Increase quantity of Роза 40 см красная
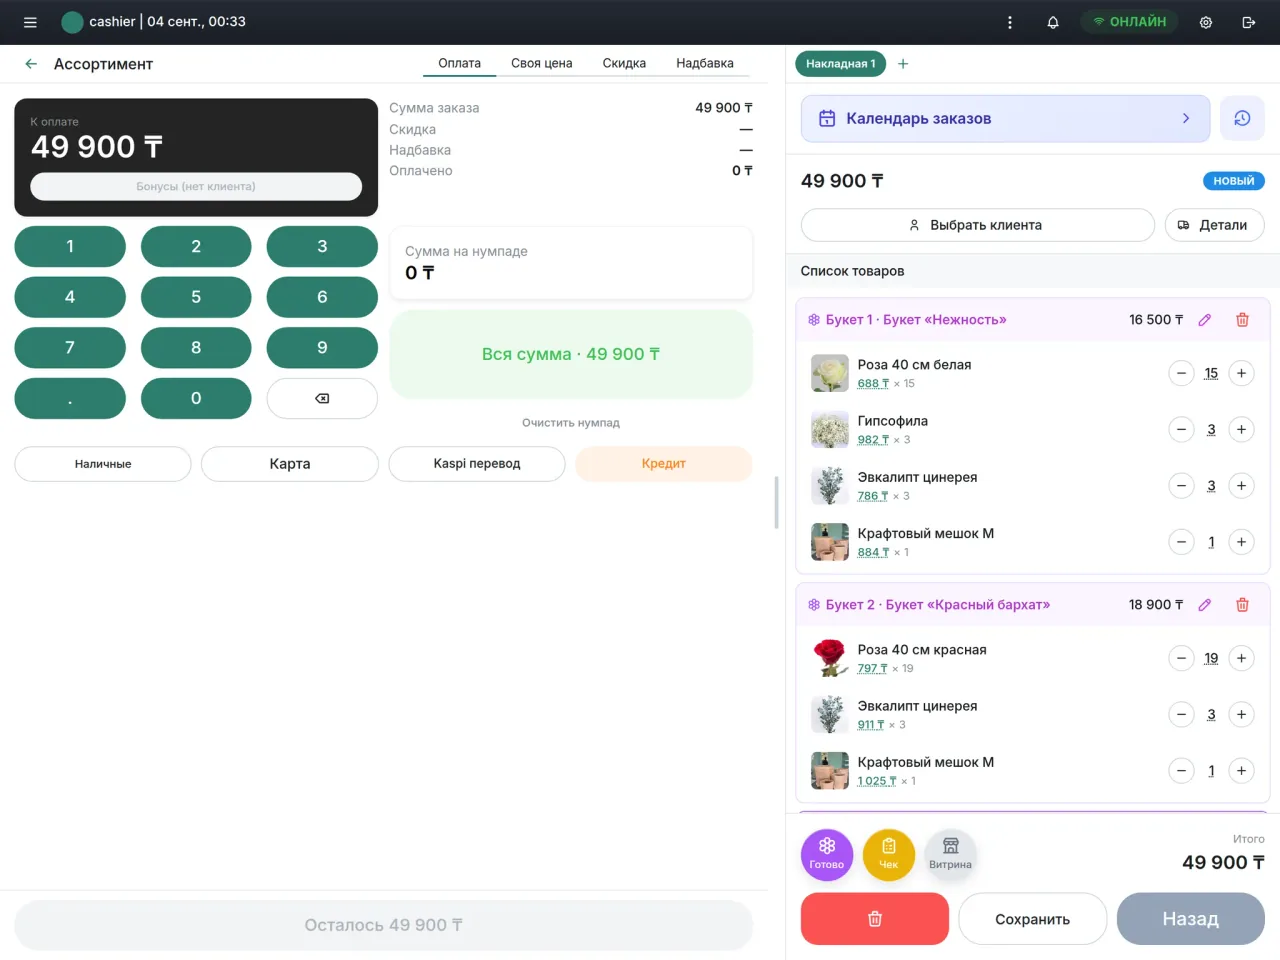The height and width of the screenshot is (960, 1280). point(1241,658)
